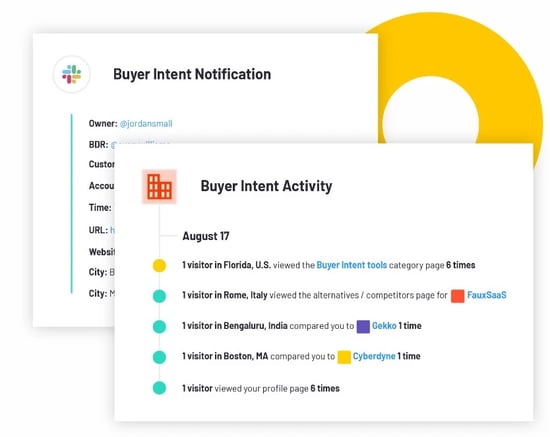Click the '1 visitor in Boston, MA' text

coord(225,356)
